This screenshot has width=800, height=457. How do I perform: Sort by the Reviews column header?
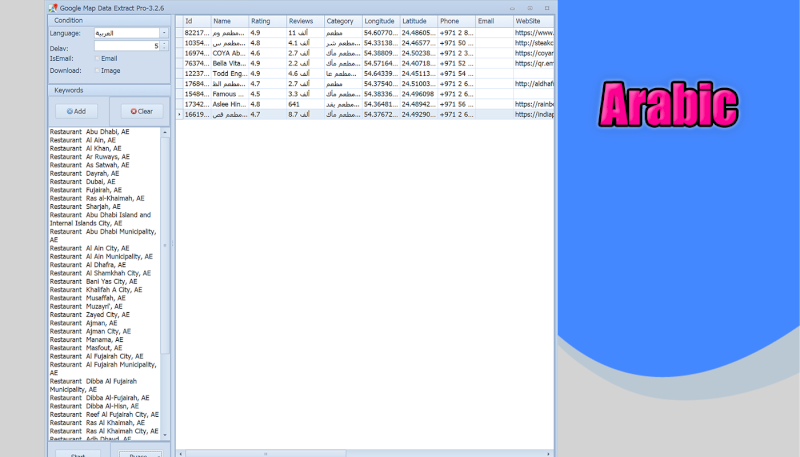(303, 21)
